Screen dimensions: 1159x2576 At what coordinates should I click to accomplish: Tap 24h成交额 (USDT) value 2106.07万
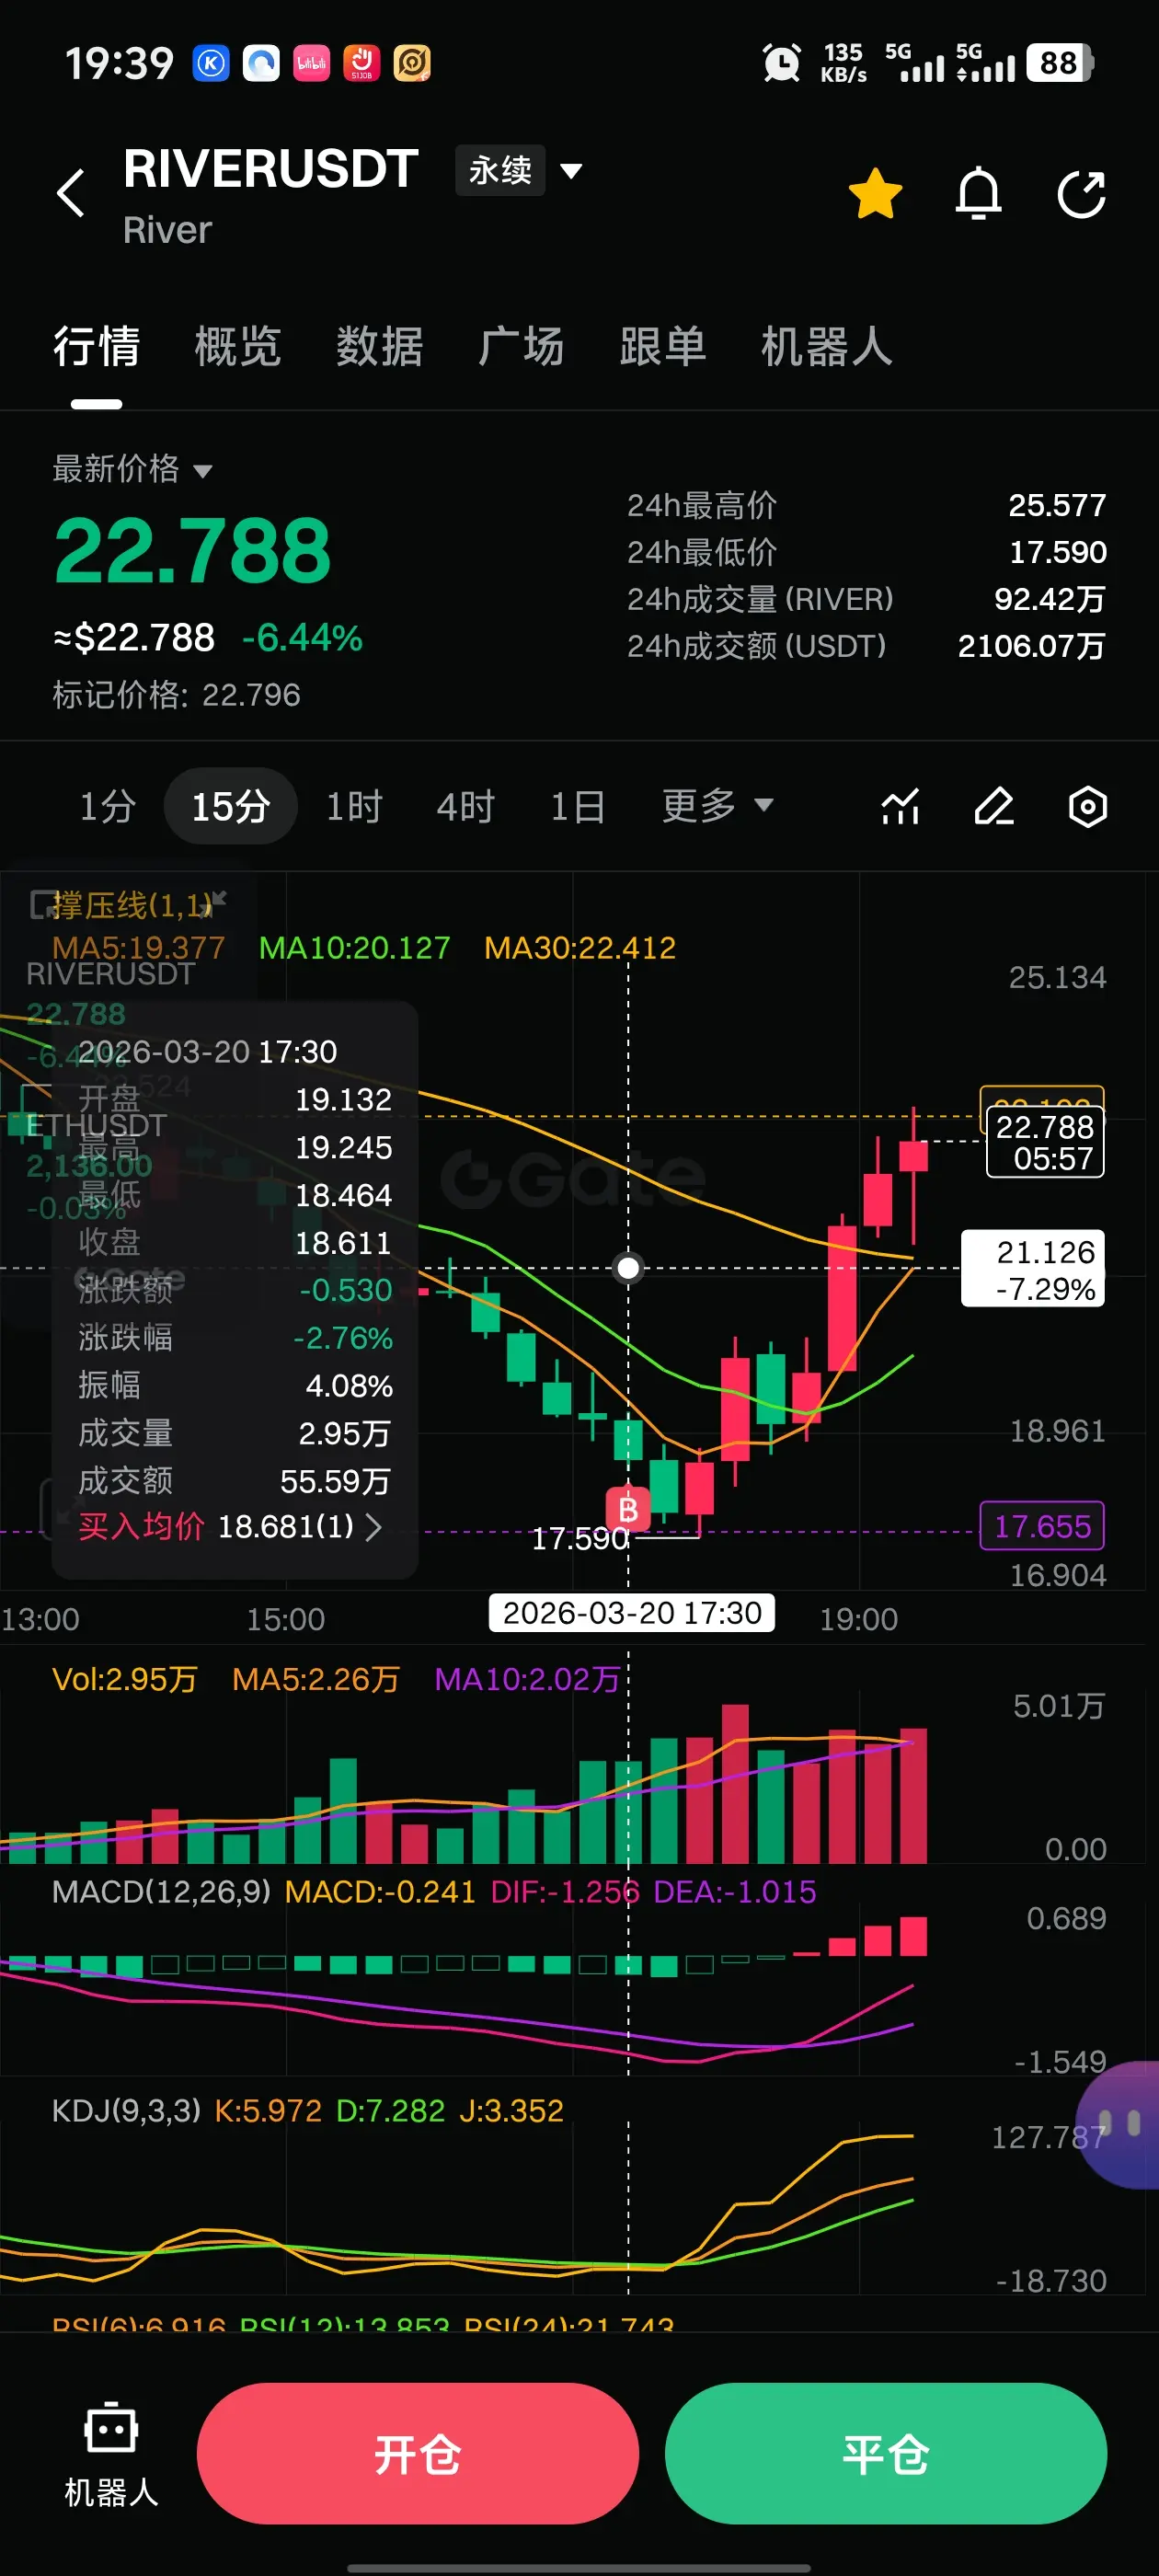1031,646
